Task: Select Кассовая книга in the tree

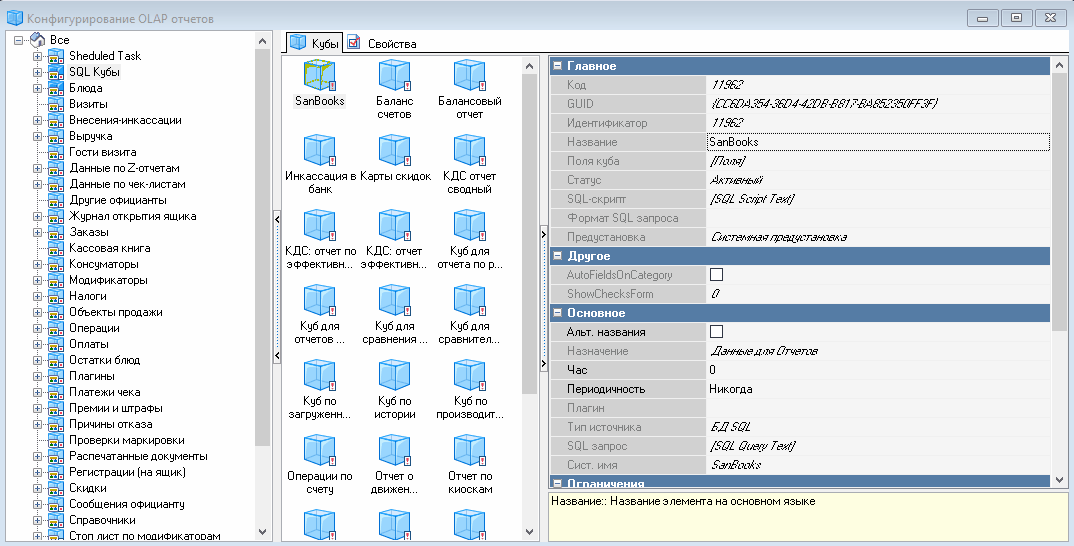Action: coord(110,248)
